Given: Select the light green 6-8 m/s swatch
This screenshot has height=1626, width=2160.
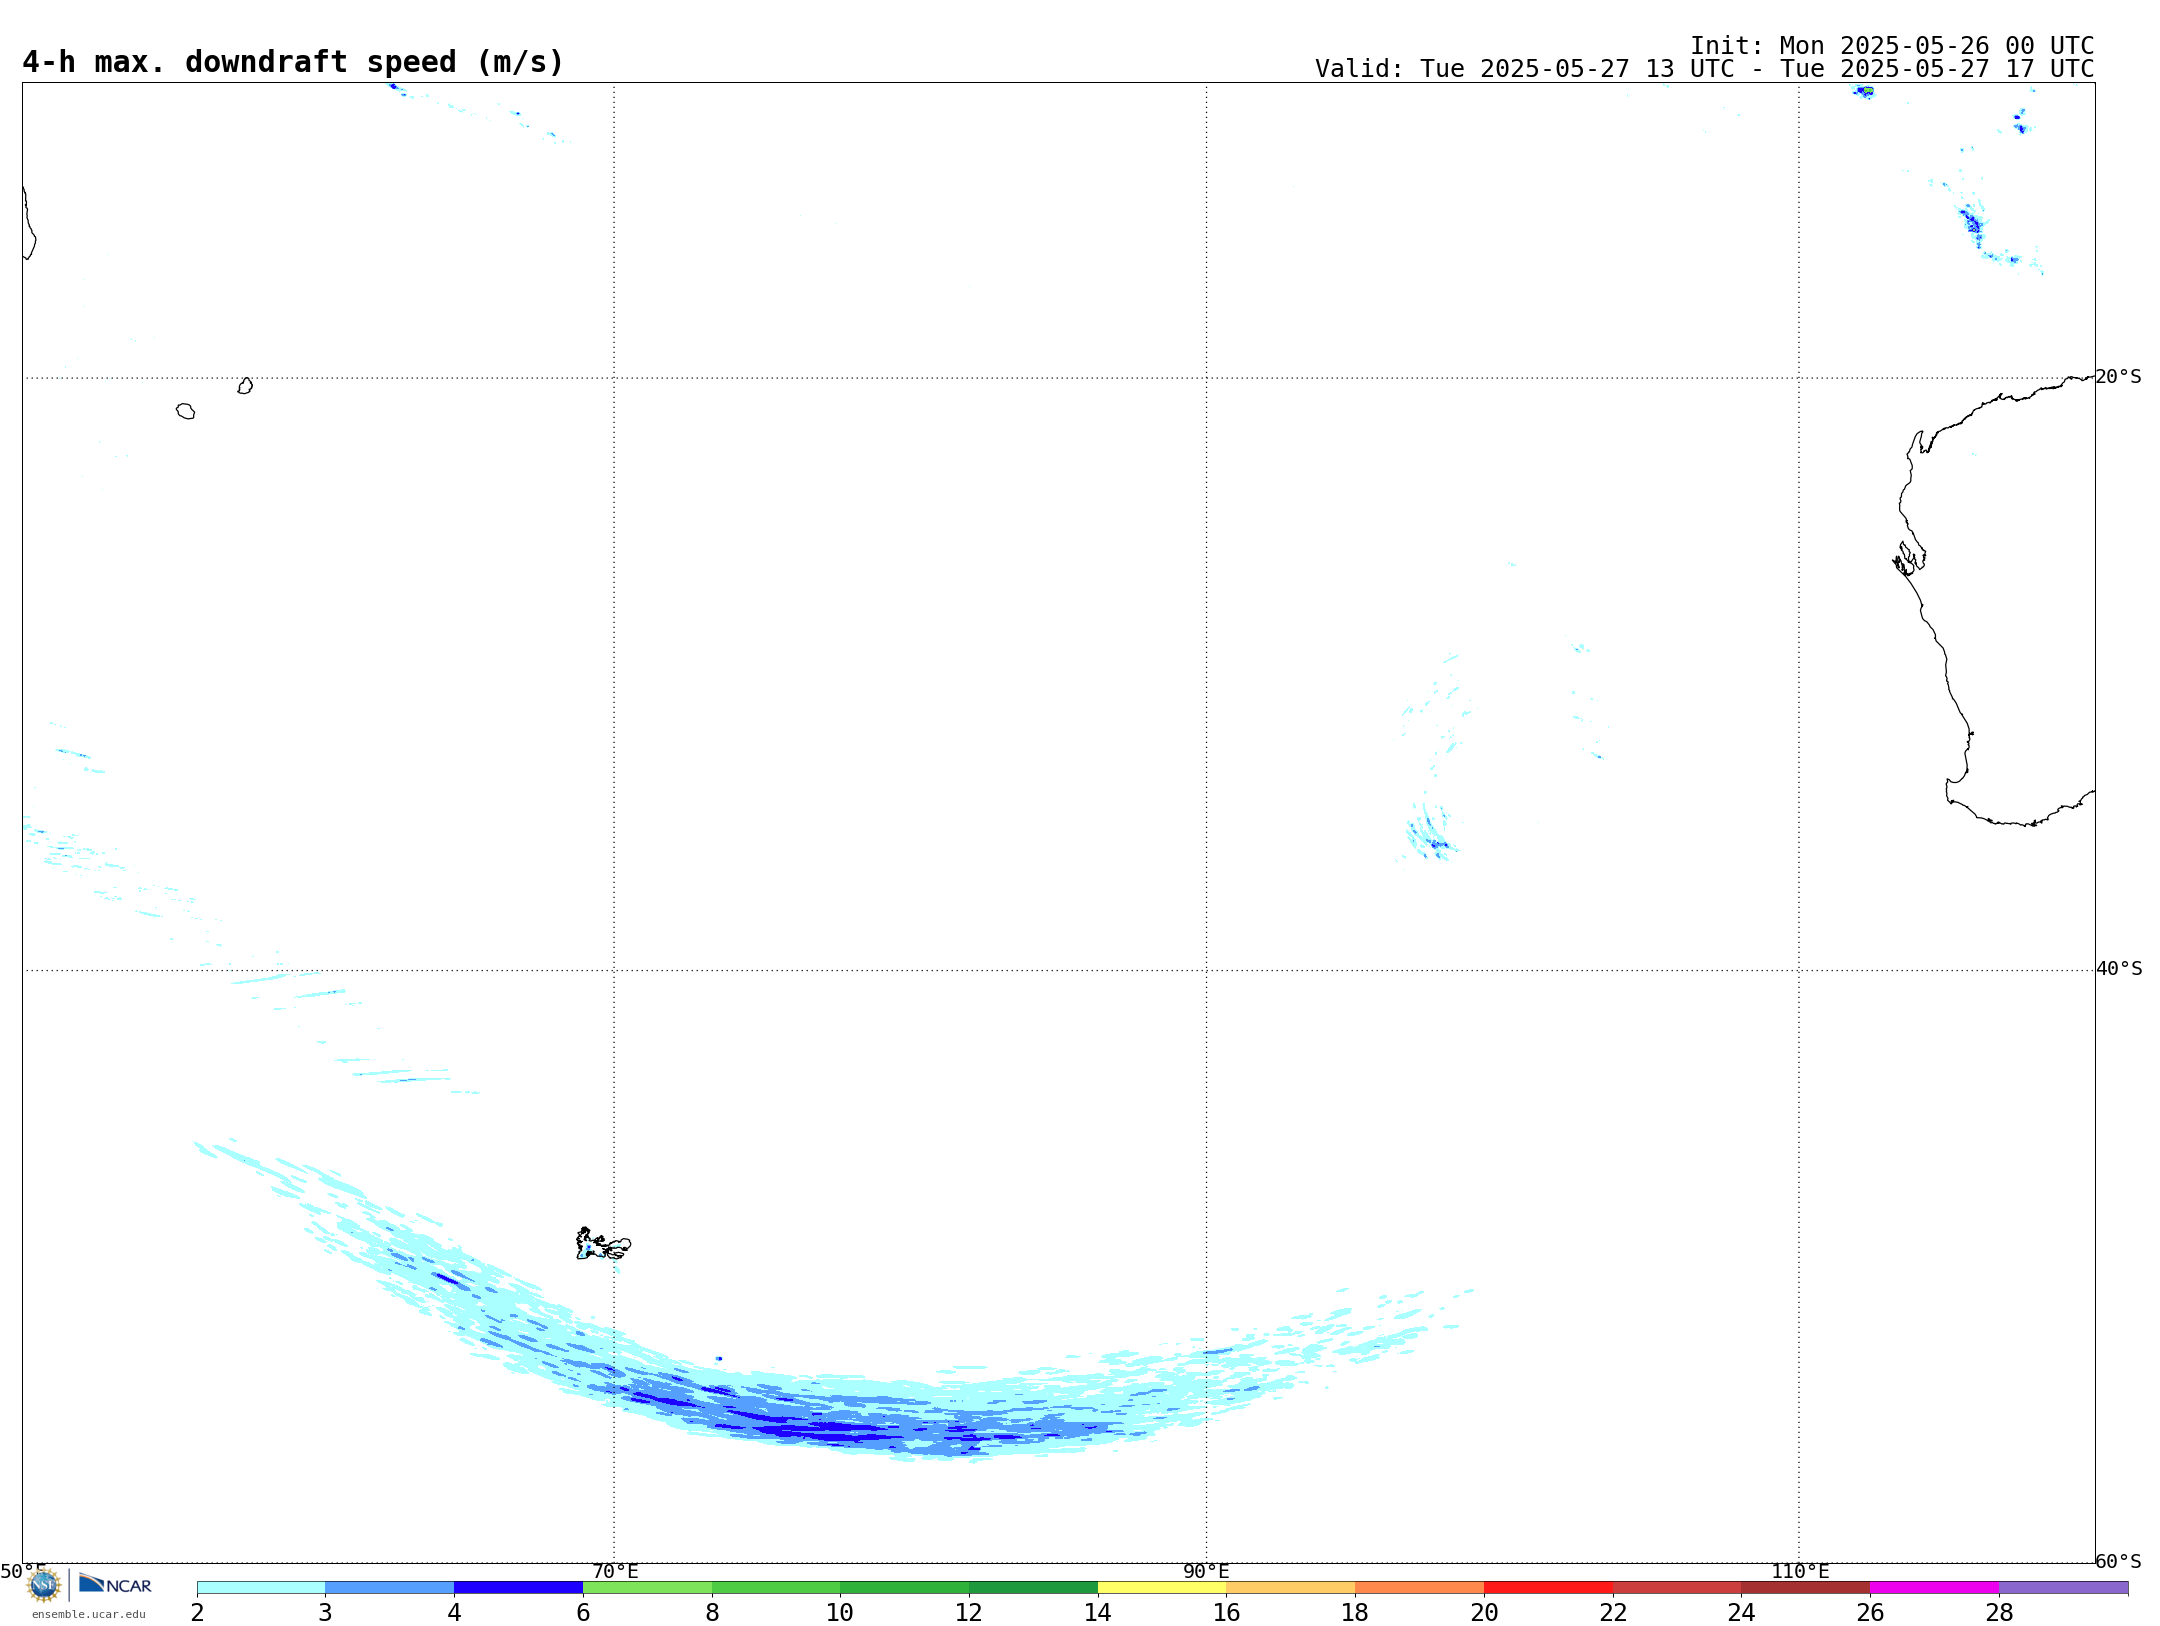Looking at the screenshot, I should tap(648, 1588).
